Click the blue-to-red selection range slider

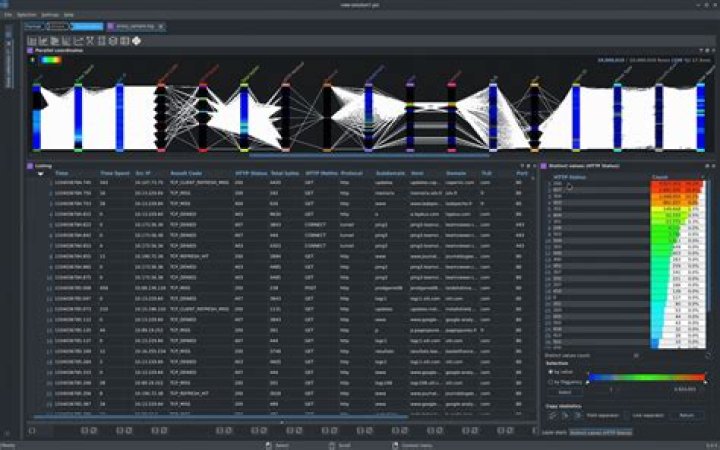[645, 378]
